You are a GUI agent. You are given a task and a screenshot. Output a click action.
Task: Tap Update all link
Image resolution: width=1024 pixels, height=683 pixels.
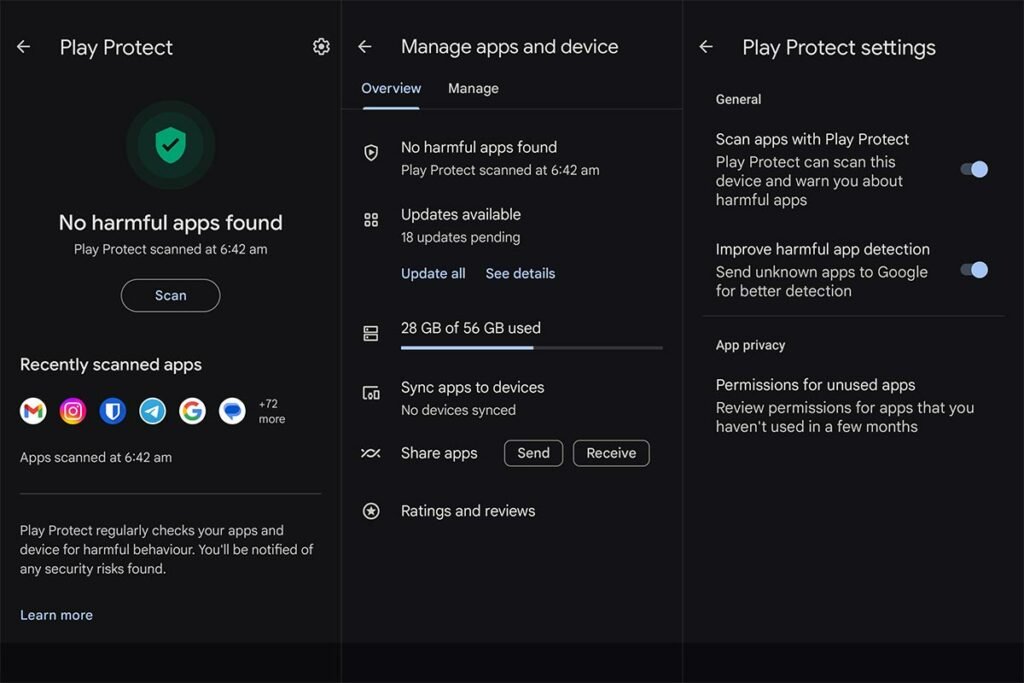433,274
